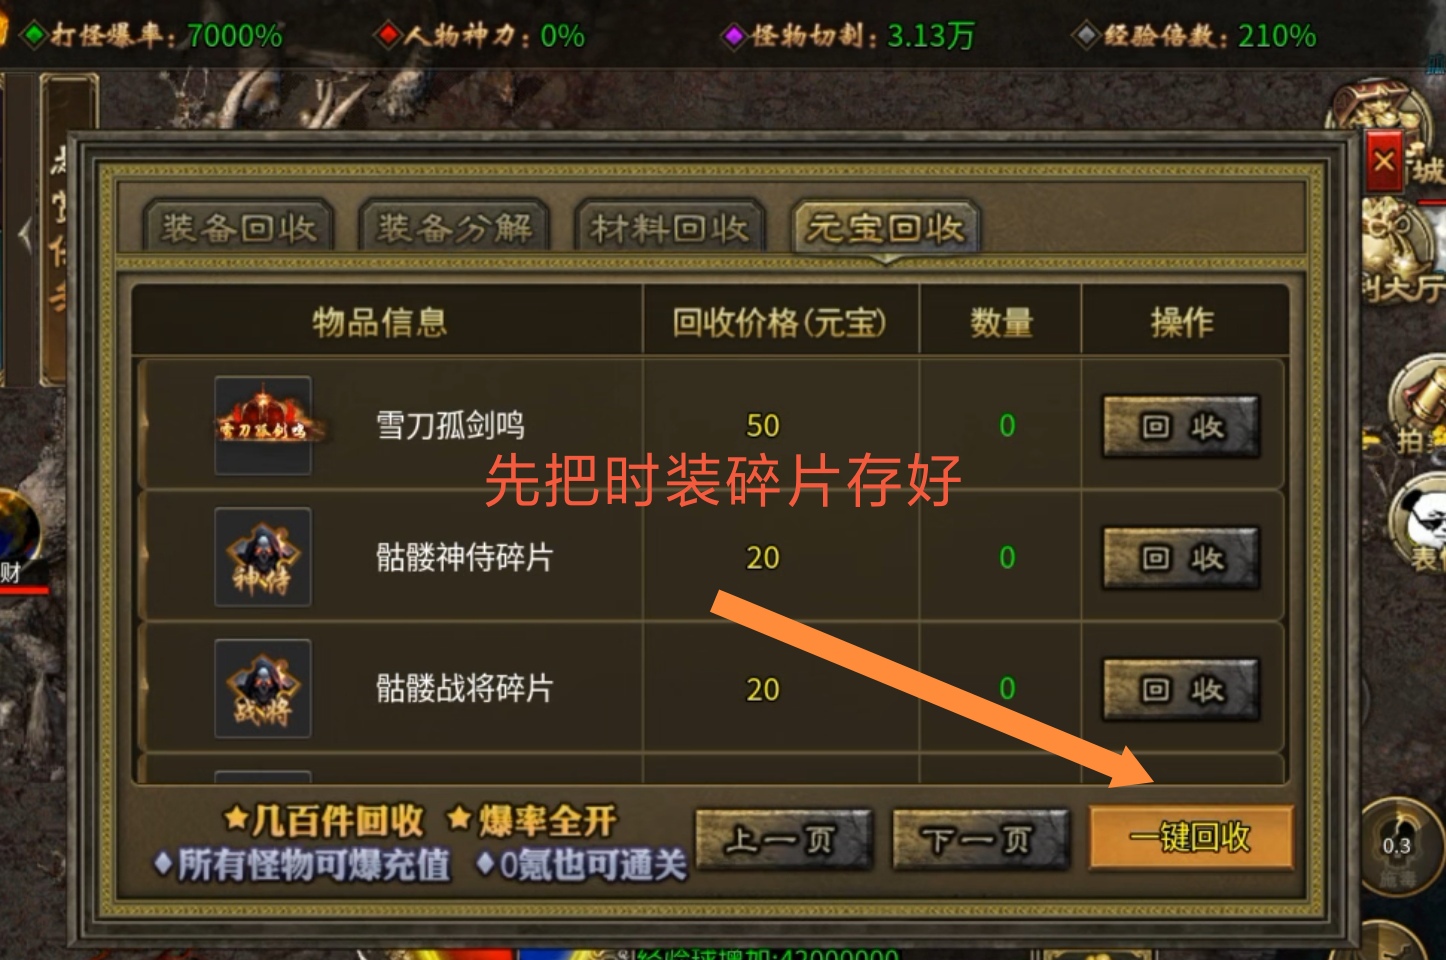Screen dimensions: 1446x960
Task: Go to next page with 下一页
Action: coord(979,838)
